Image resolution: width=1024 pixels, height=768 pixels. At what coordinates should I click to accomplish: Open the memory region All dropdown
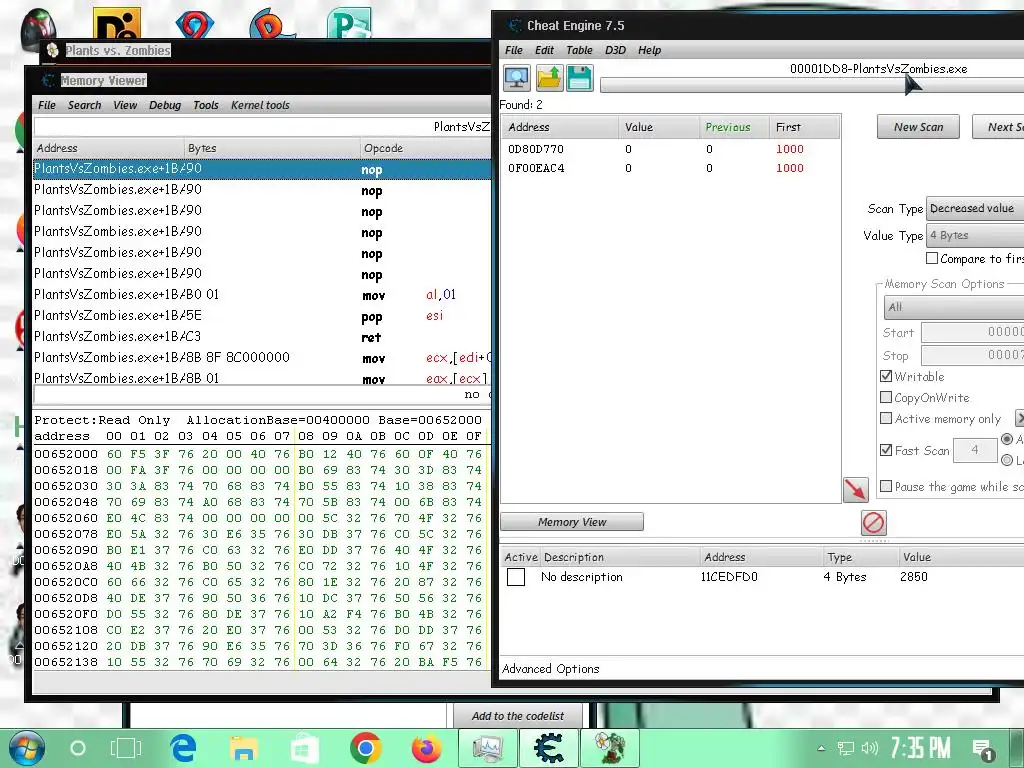tap(953, 307)
